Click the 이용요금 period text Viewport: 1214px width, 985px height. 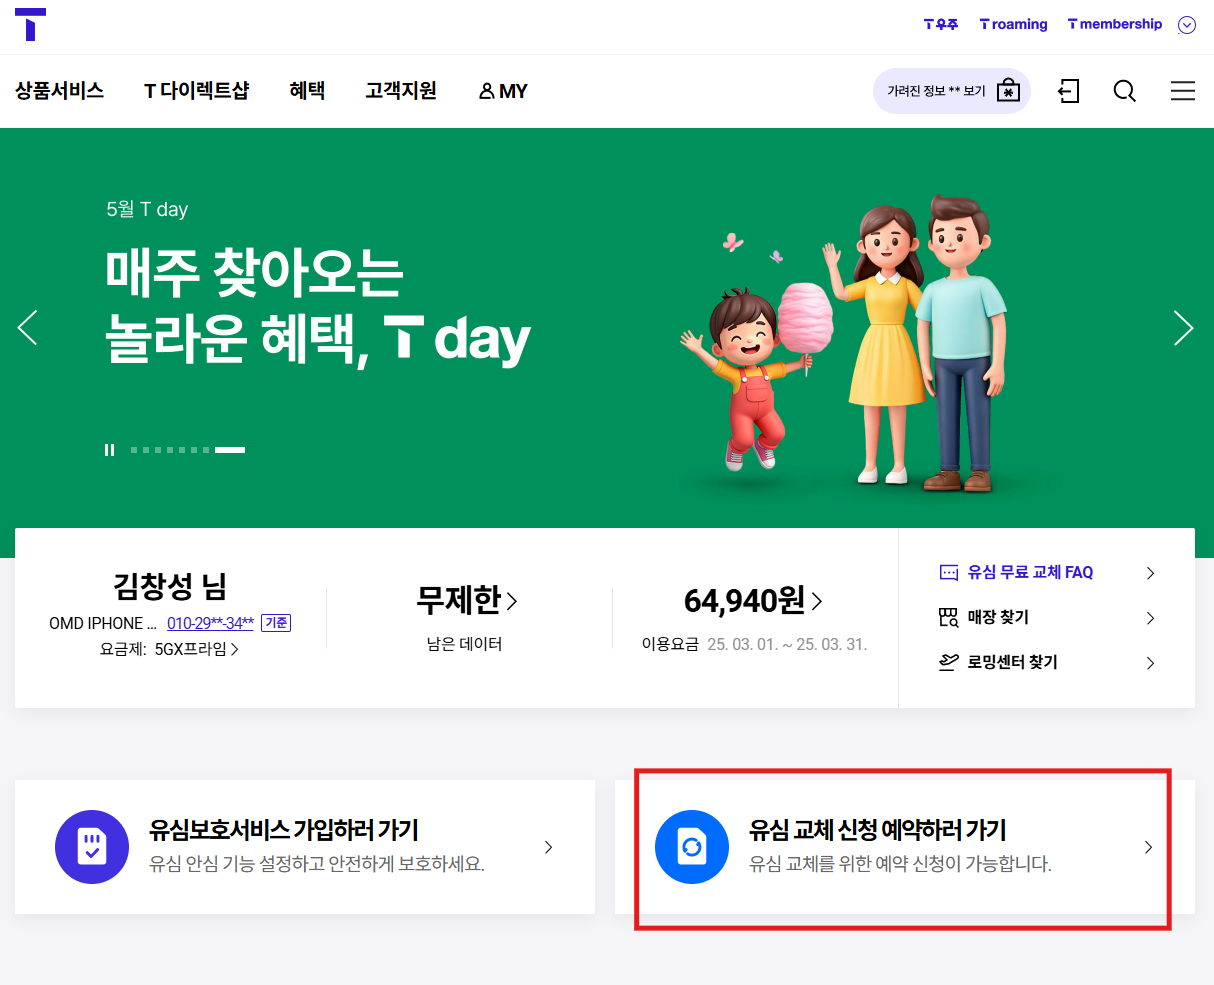[x=787, y=644]
